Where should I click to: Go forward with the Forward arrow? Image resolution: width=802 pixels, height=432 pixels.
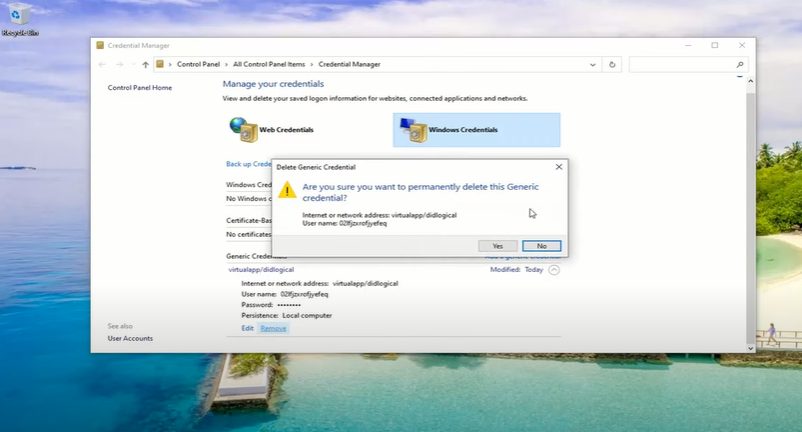[x=119, y=64]
